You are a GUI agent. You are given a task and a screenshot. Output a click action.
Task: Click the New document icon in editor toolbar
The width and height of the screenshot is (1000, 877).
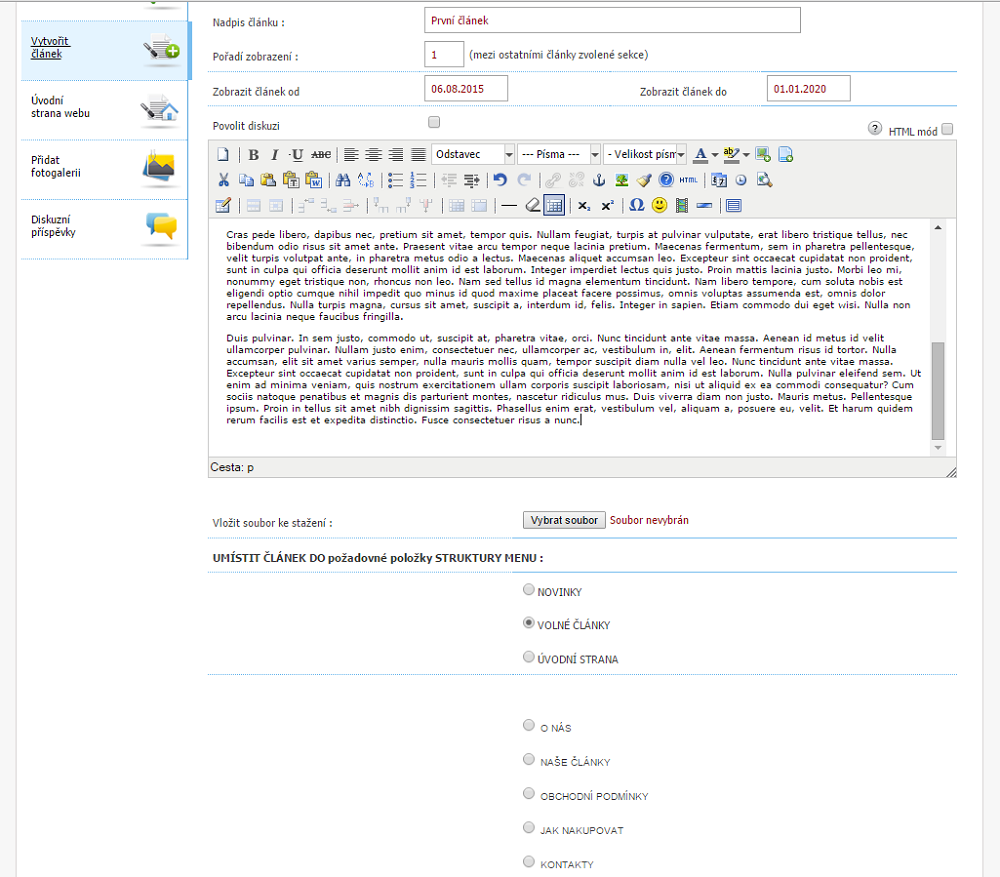(x=223, y=154)
